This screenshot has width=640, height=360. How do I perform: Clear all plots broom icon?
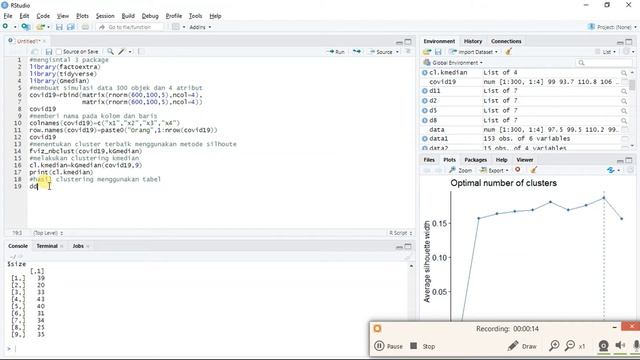click(533, 170)
